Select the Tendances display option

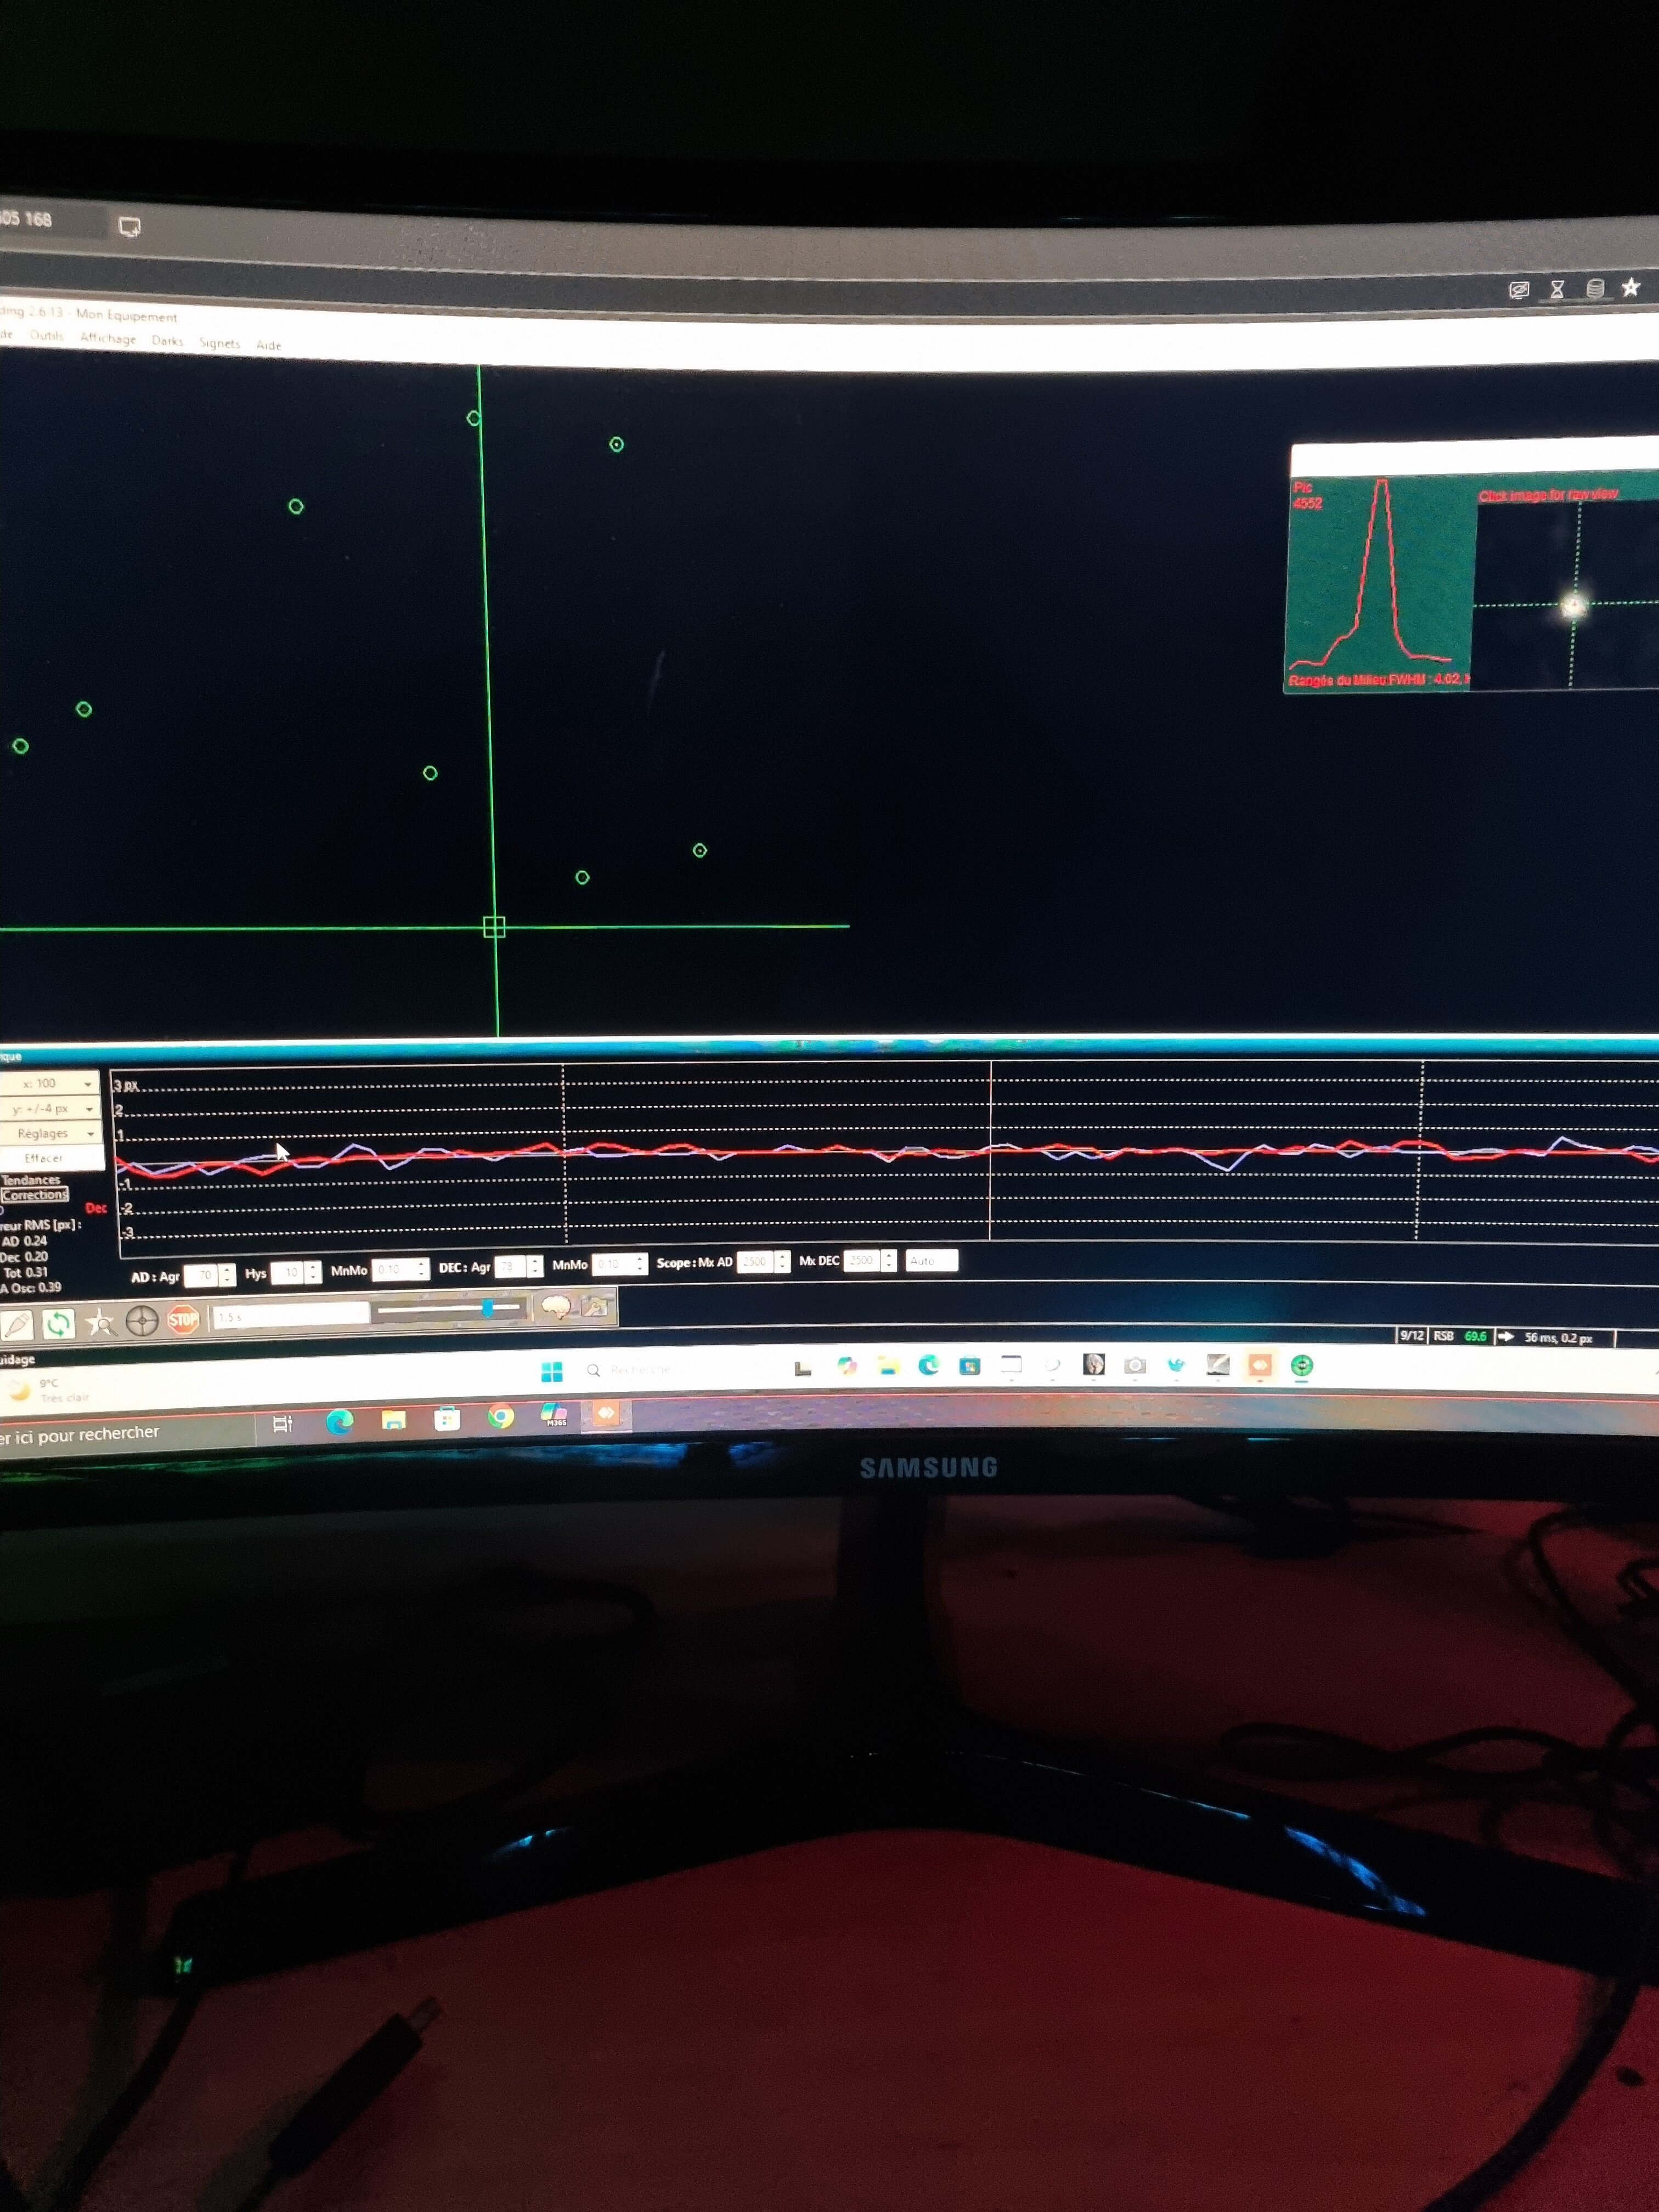coord(31,1180)
